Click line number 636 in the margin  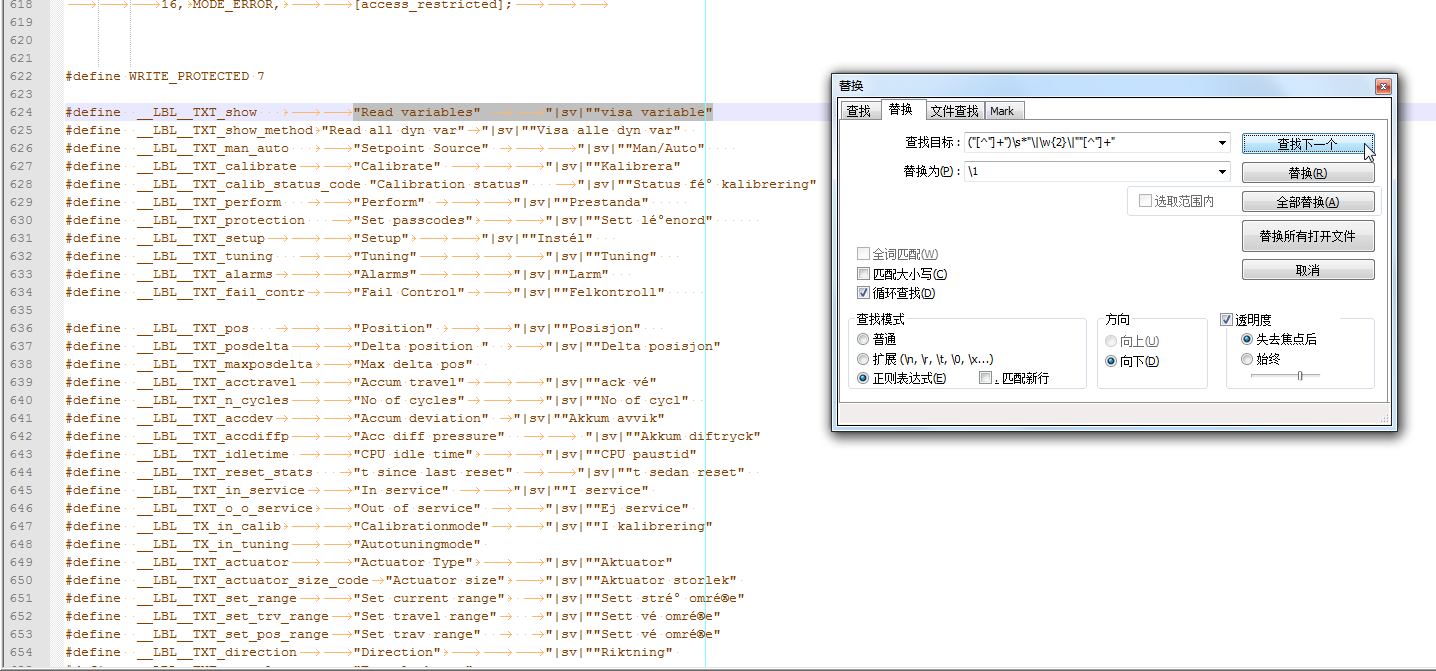coord(20,328)
